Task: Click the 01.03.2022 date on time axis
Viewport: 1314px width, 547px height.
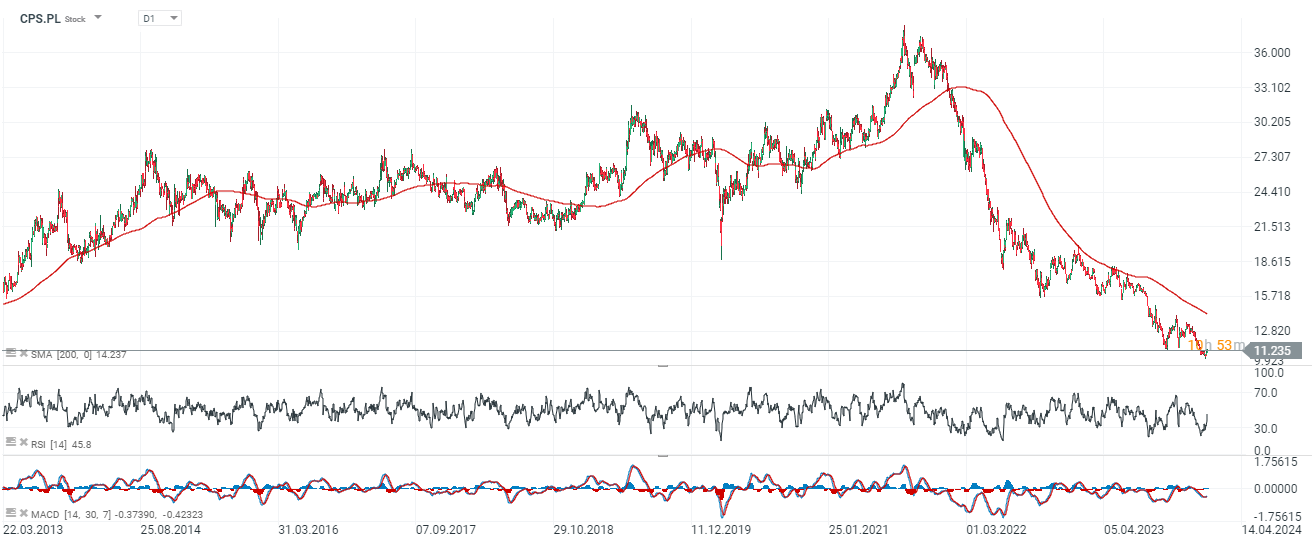Action: [x=996, y=532]
